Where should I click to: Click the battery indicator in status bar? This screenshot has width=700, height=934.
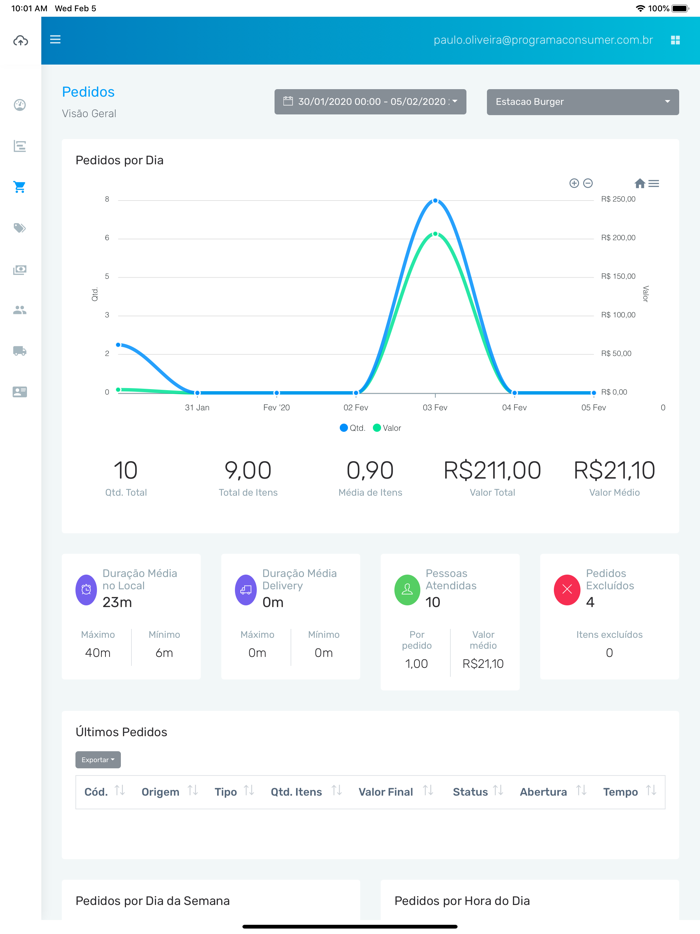(680, 8)
